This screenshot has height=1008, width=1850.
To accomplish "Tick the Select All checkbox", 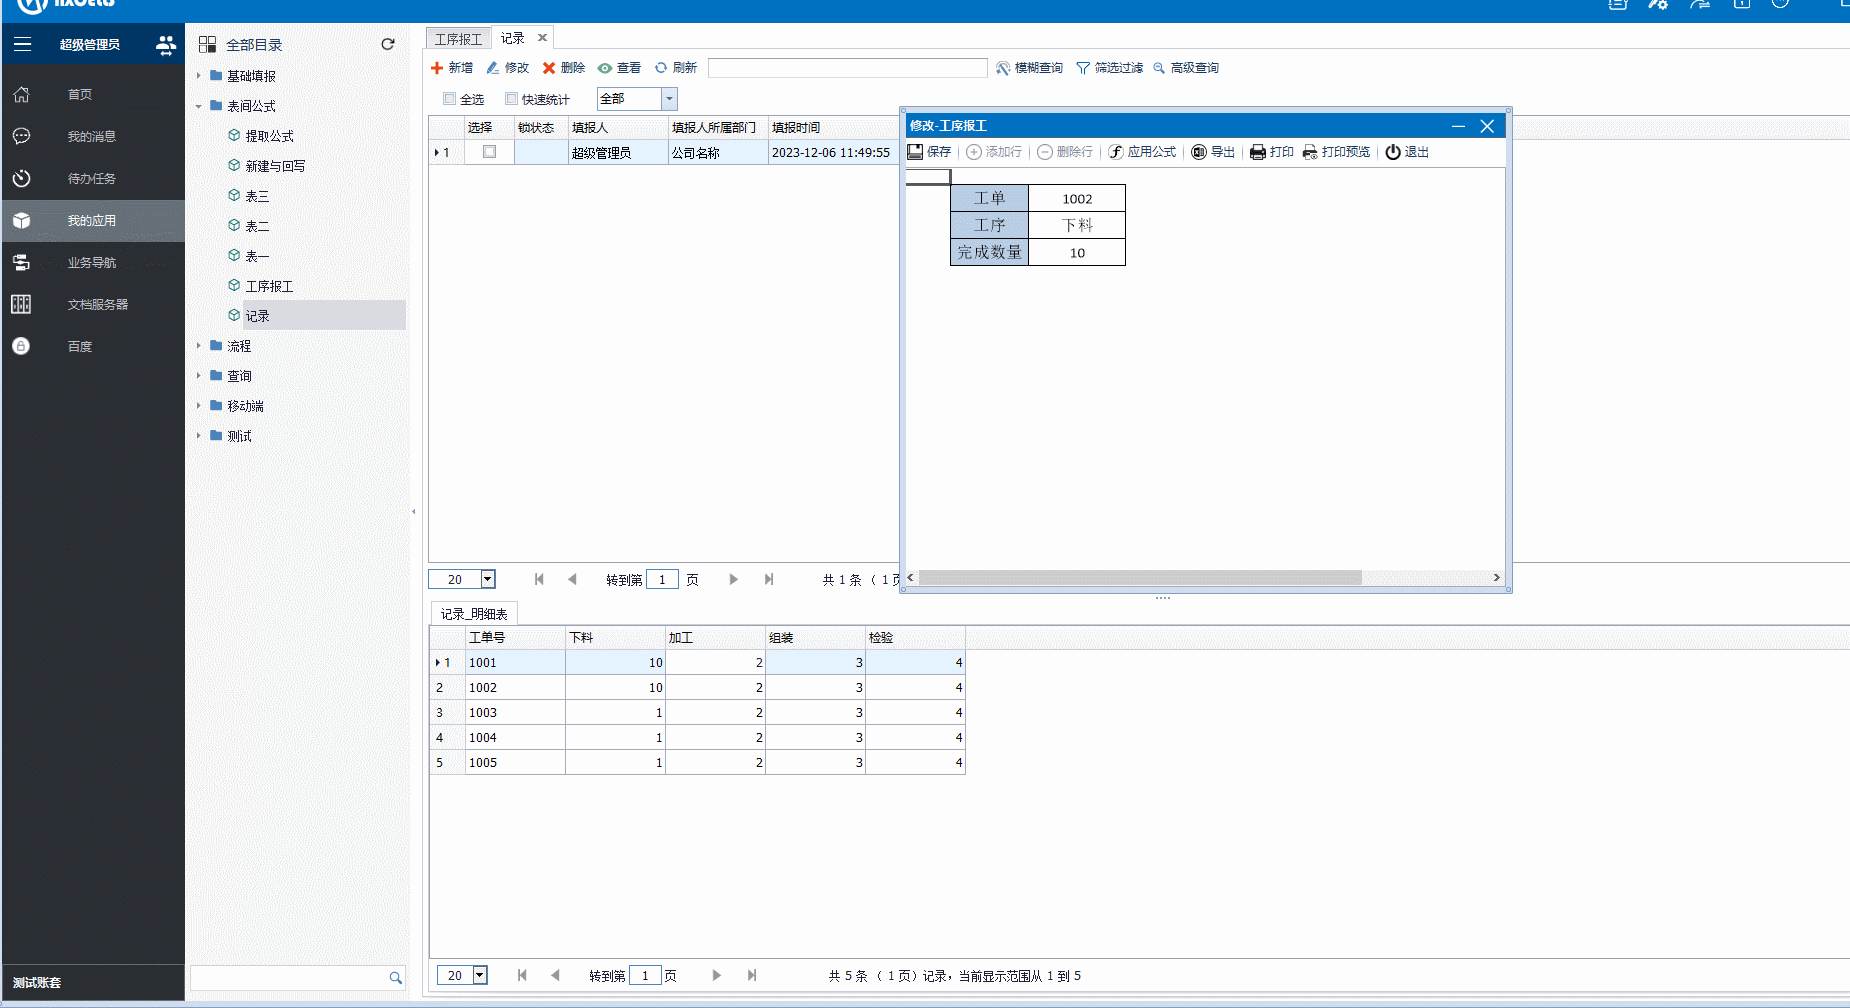I will point(450,99).
